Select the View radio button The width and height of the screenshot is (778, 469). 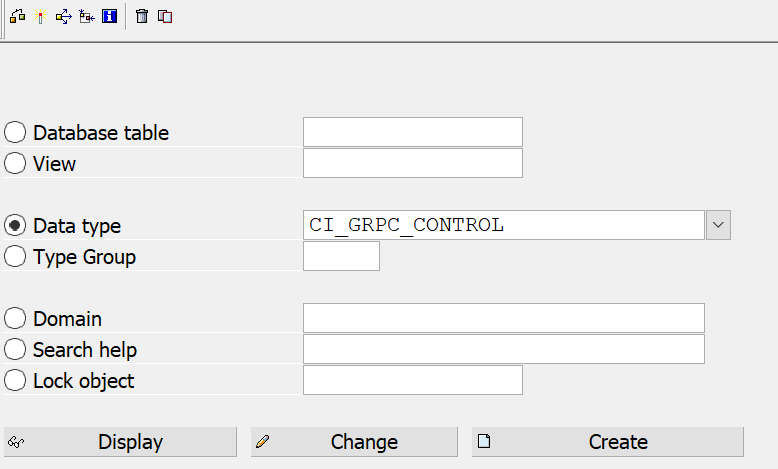[15, 164]
